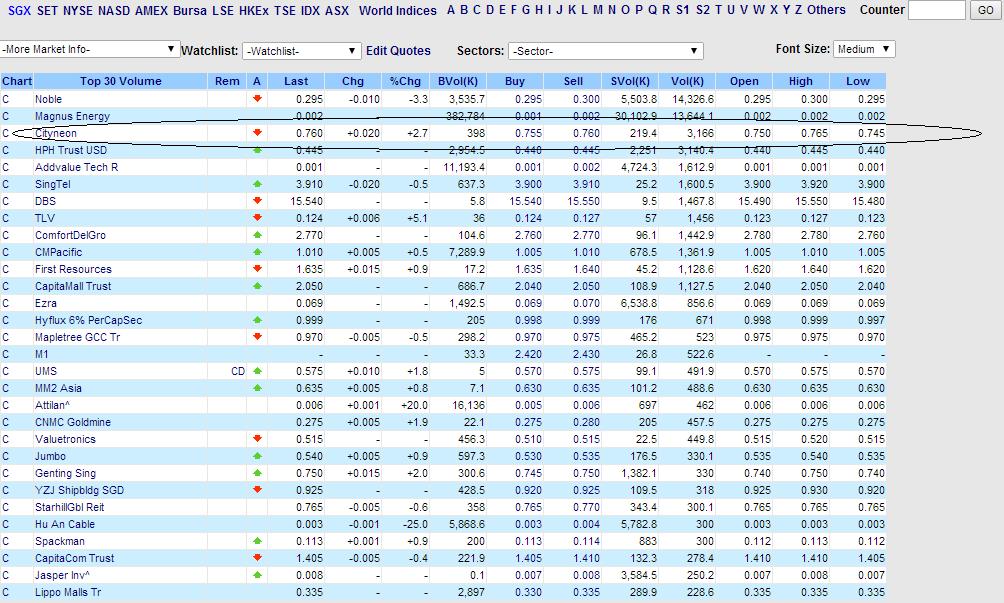Select the letter A filter

click(451, 10)
